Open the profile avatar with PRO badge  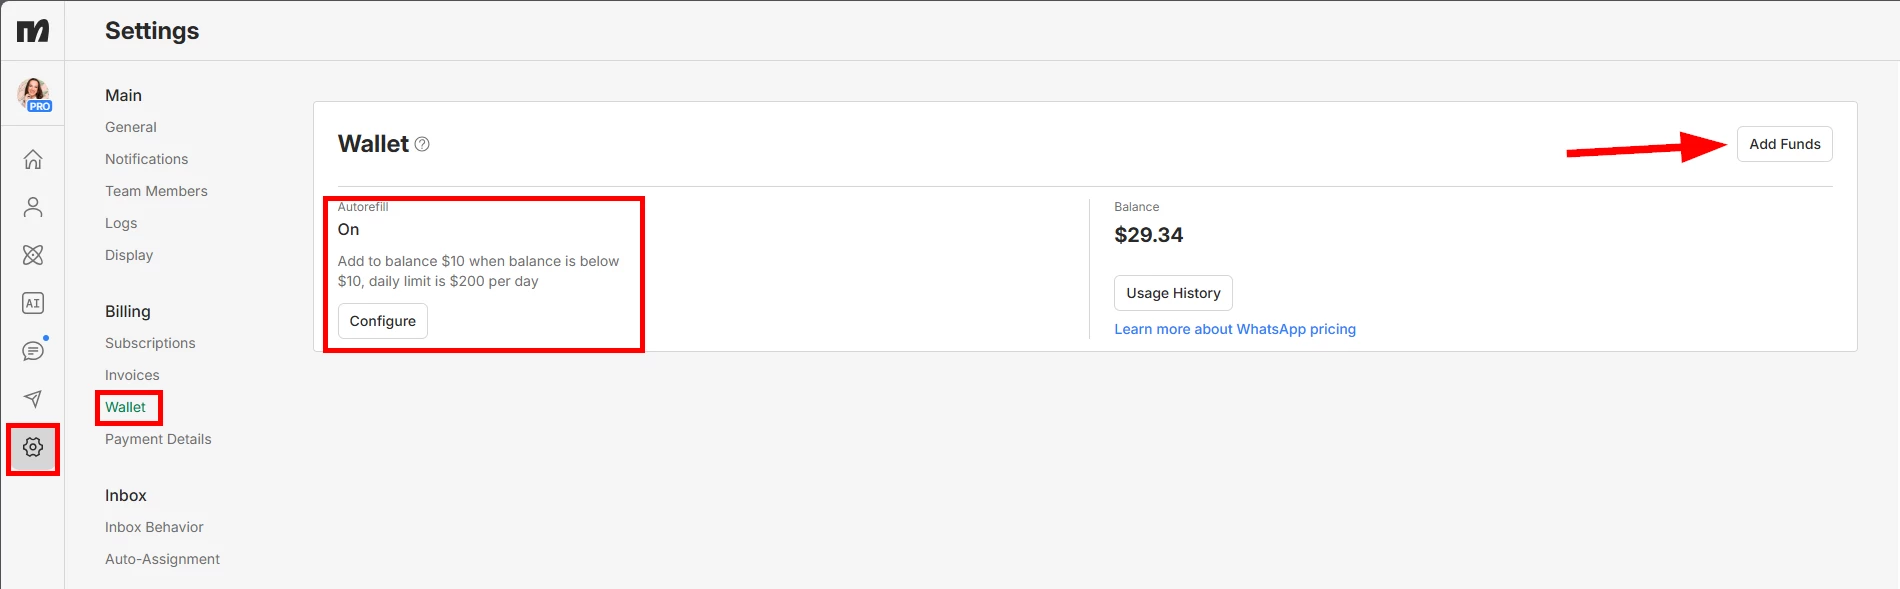coord(34,95)
